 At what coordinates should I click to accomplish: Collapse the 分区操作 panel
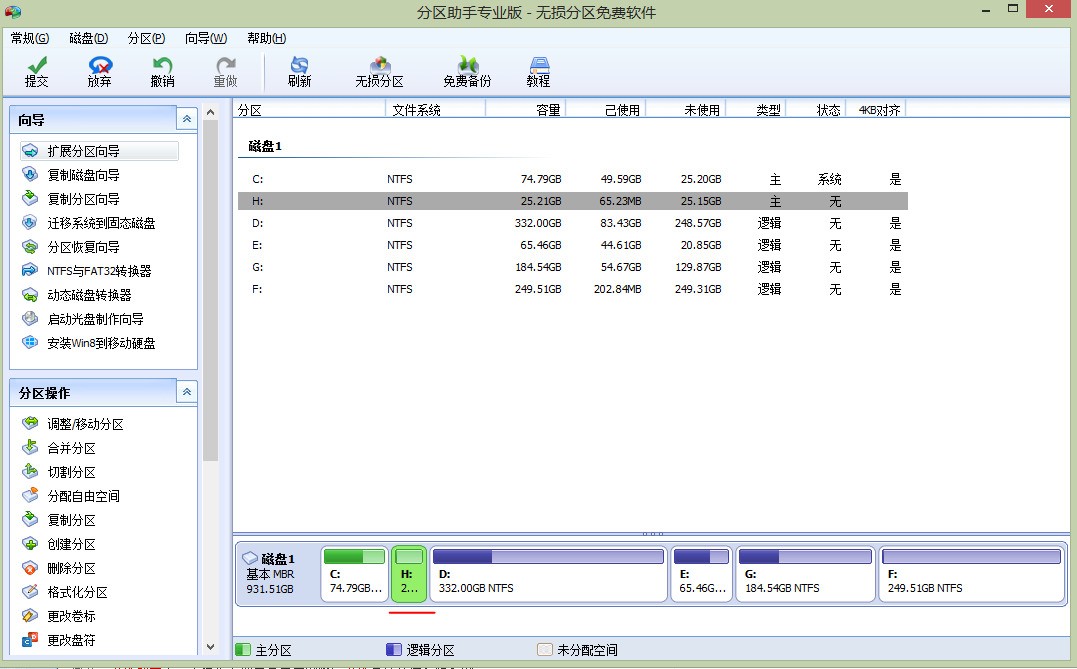click(x=186, y=392)
